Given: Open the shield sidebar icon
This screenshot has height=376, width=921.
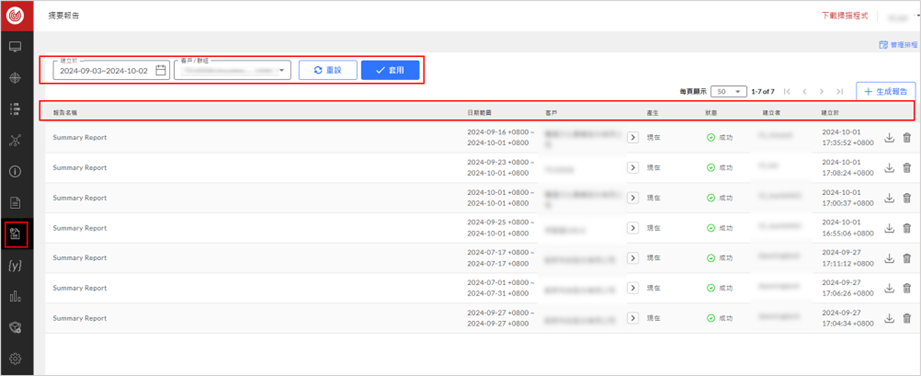Looking at the screenshot, I should click(x=16, y=327).
